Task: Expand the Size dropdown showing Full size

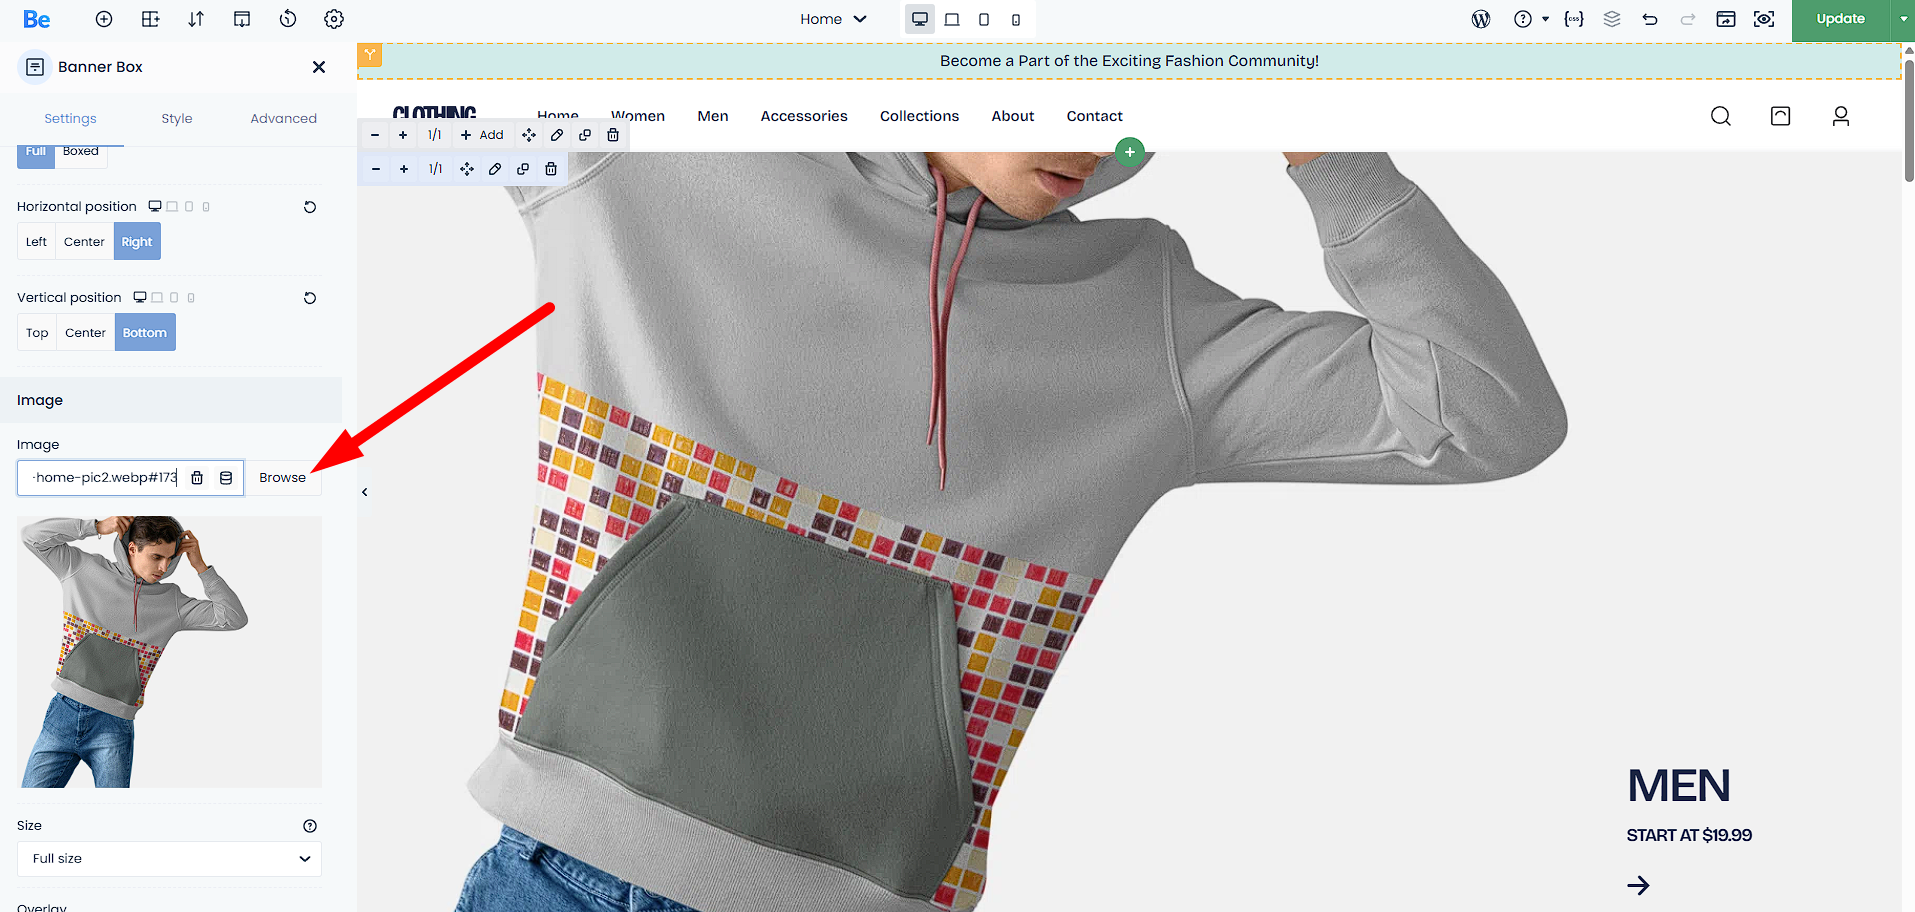Action: [x=169, y=859]
